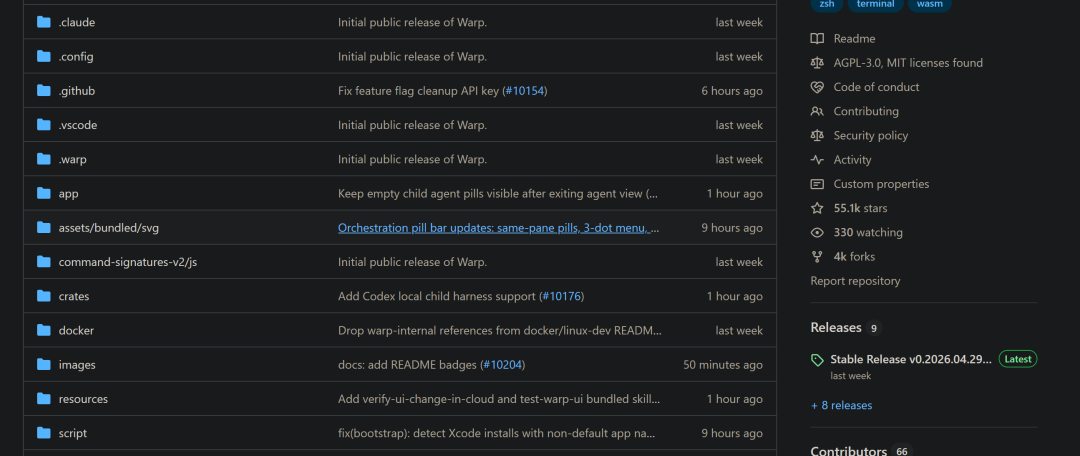Click the scale icon beside Security policy

coord(817,136)
